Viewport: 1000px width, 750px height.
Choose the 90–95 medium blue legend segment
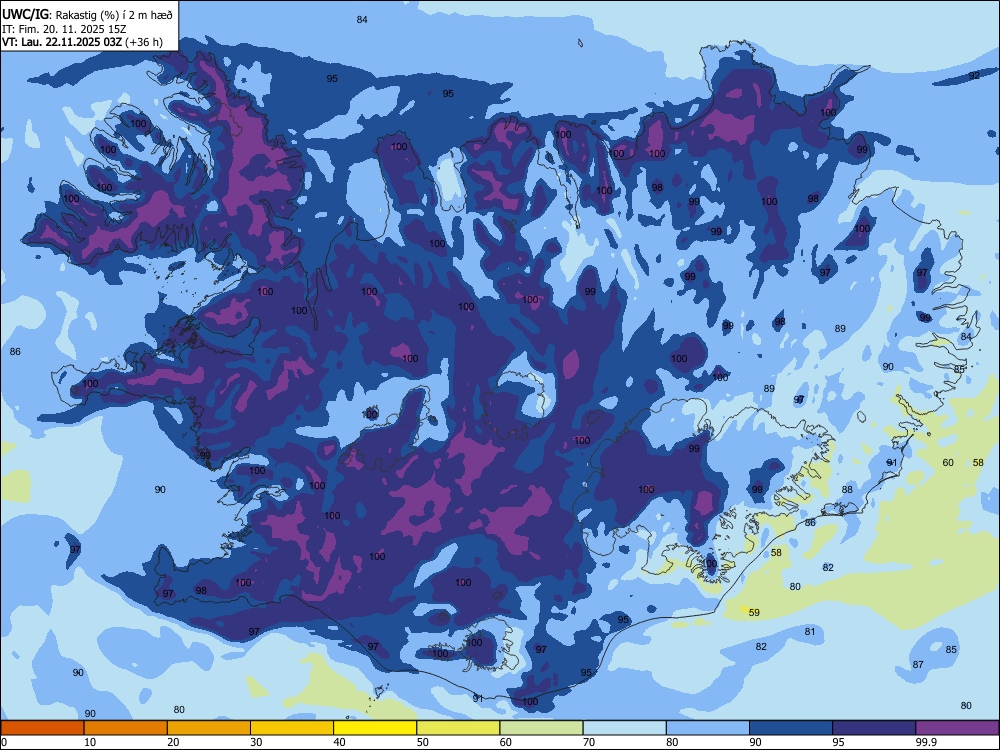(791, 728)
